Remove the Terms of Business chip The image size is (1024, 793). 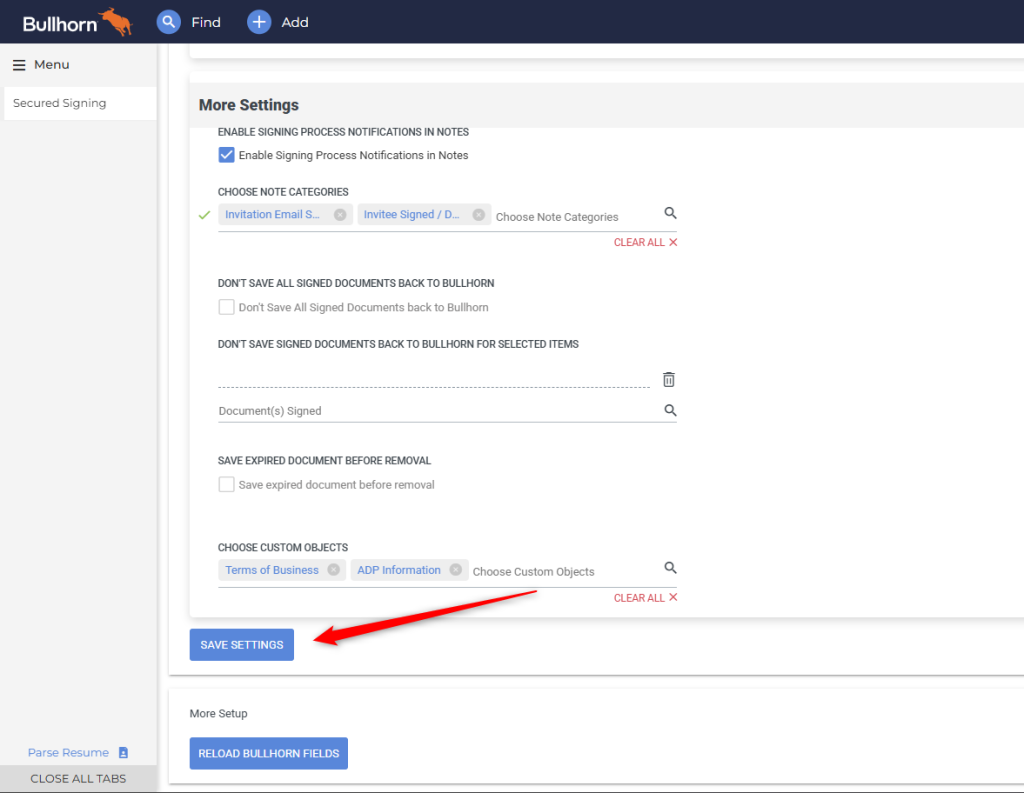click(336, 569)
